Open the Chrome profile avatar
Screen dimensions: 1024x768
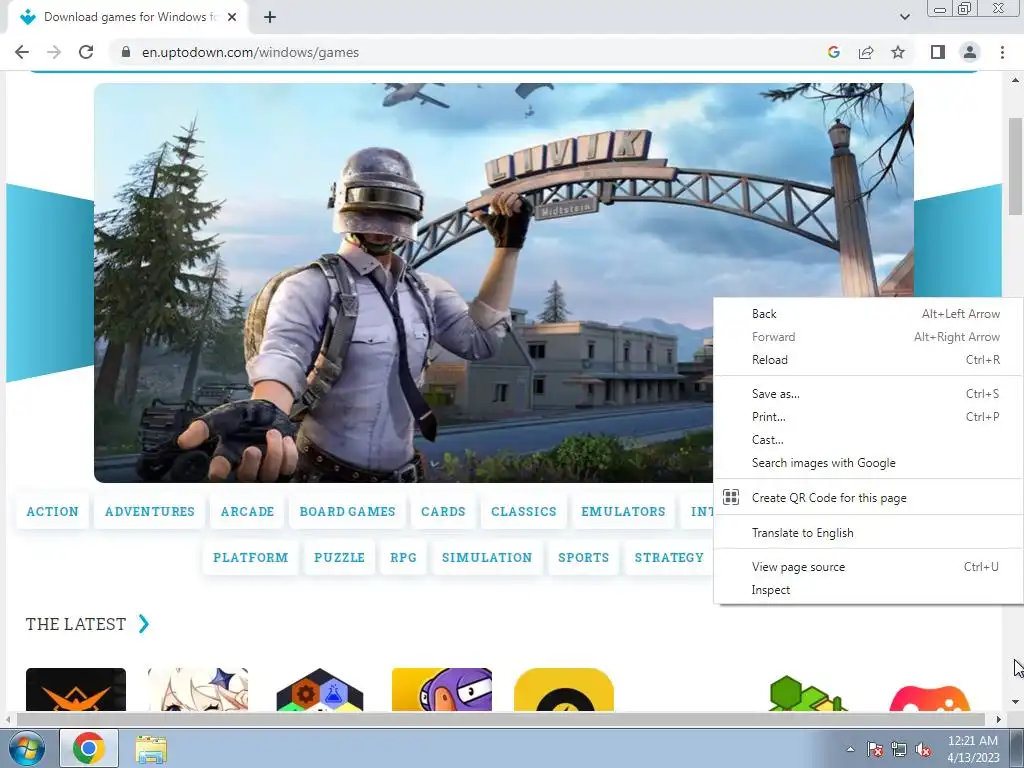point(970,52)
